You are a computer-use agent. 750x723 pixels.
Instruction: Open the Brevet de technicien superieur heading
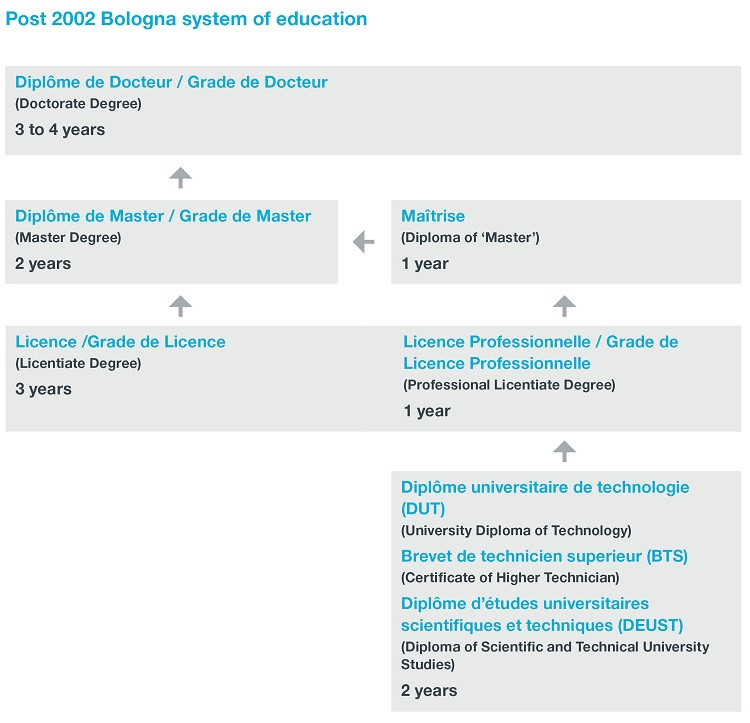point(544,556)
